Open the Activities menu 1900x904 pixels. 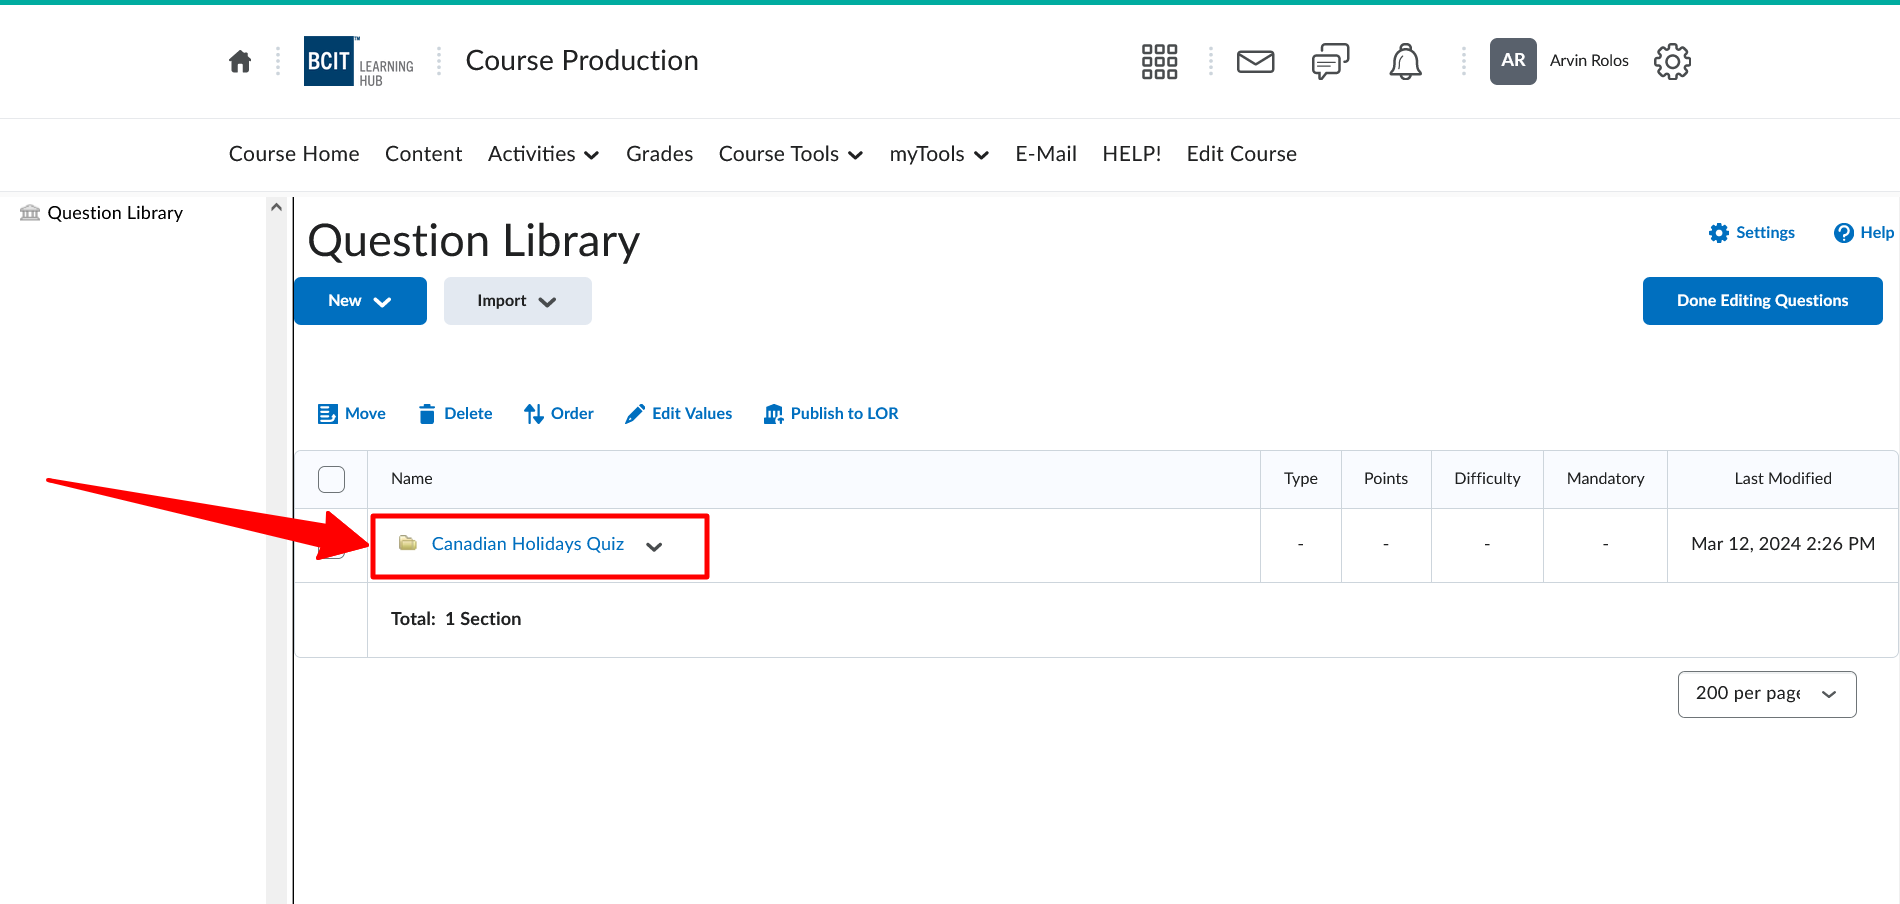tap(543, 154)
